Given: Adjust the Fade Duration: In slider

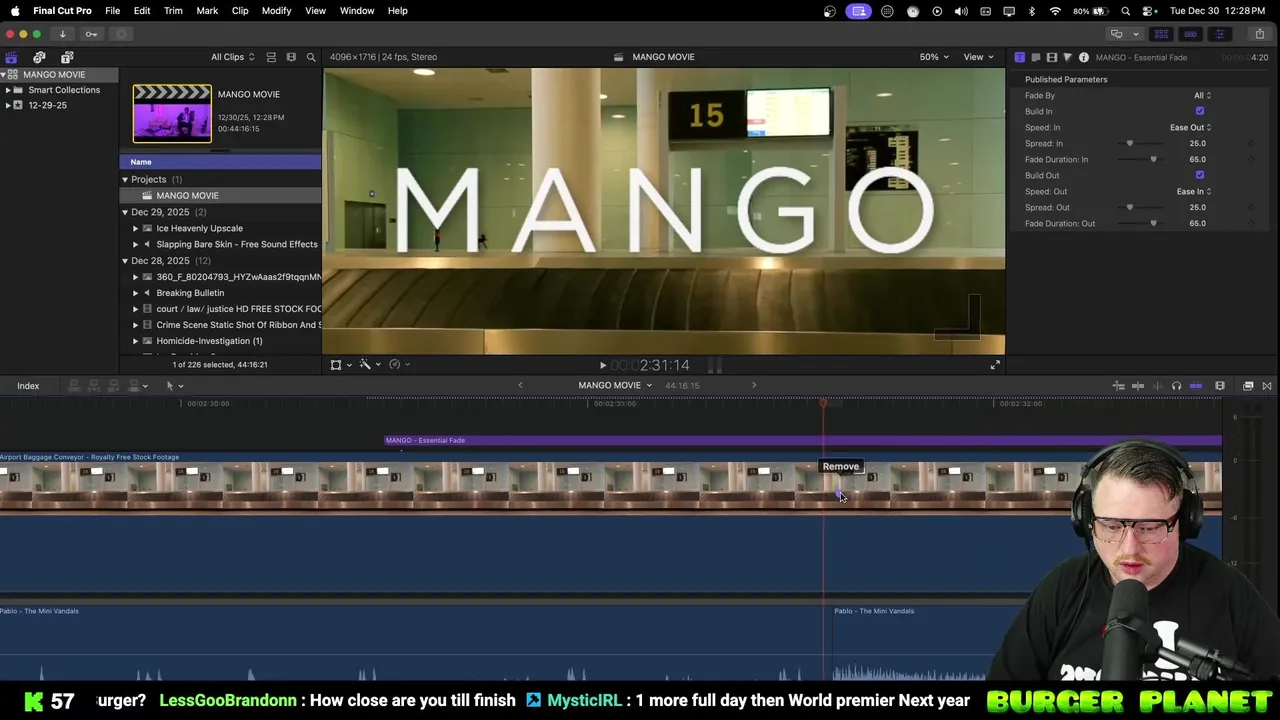Looking at the screenshot, I should coord(1153,159).
